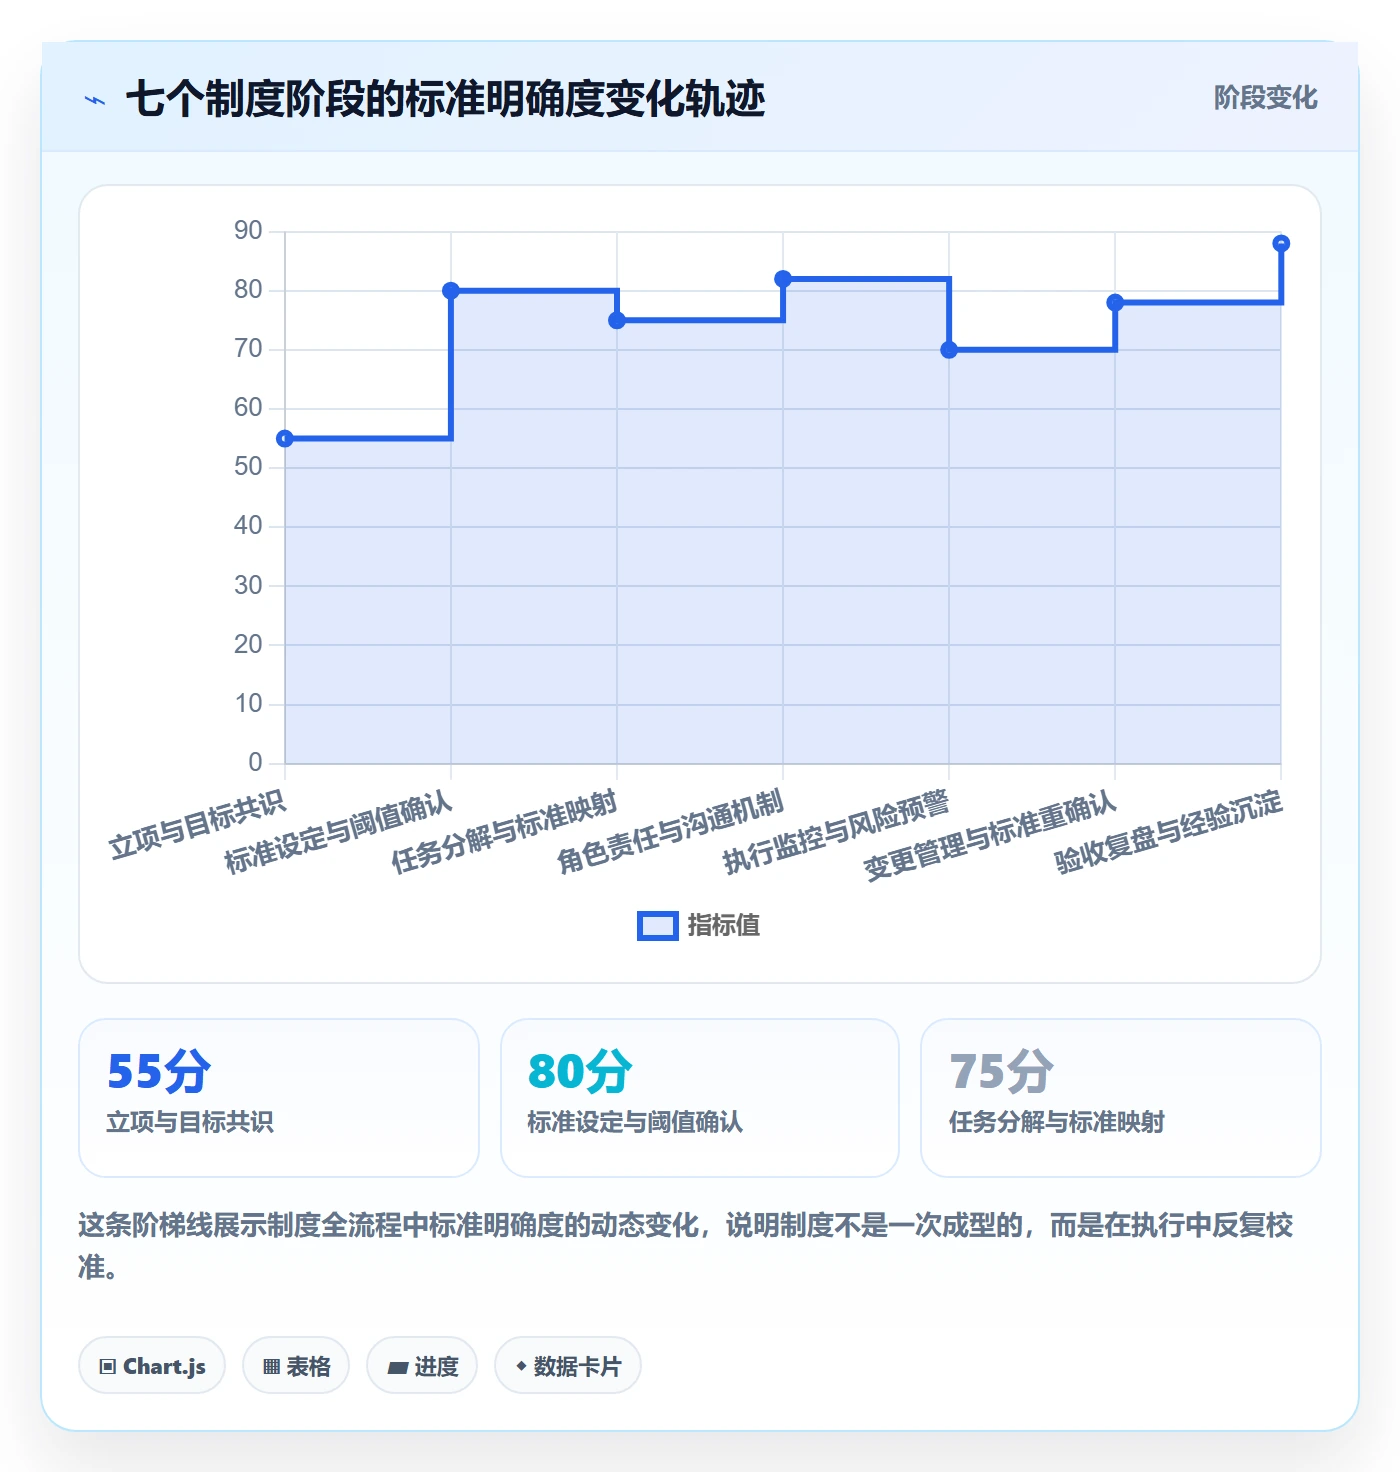Screen dimensions: 1400x1472
Task: Click the 标准设定与阈值确认 axis label
Action: pyautogui.click(x=338, y=833)
